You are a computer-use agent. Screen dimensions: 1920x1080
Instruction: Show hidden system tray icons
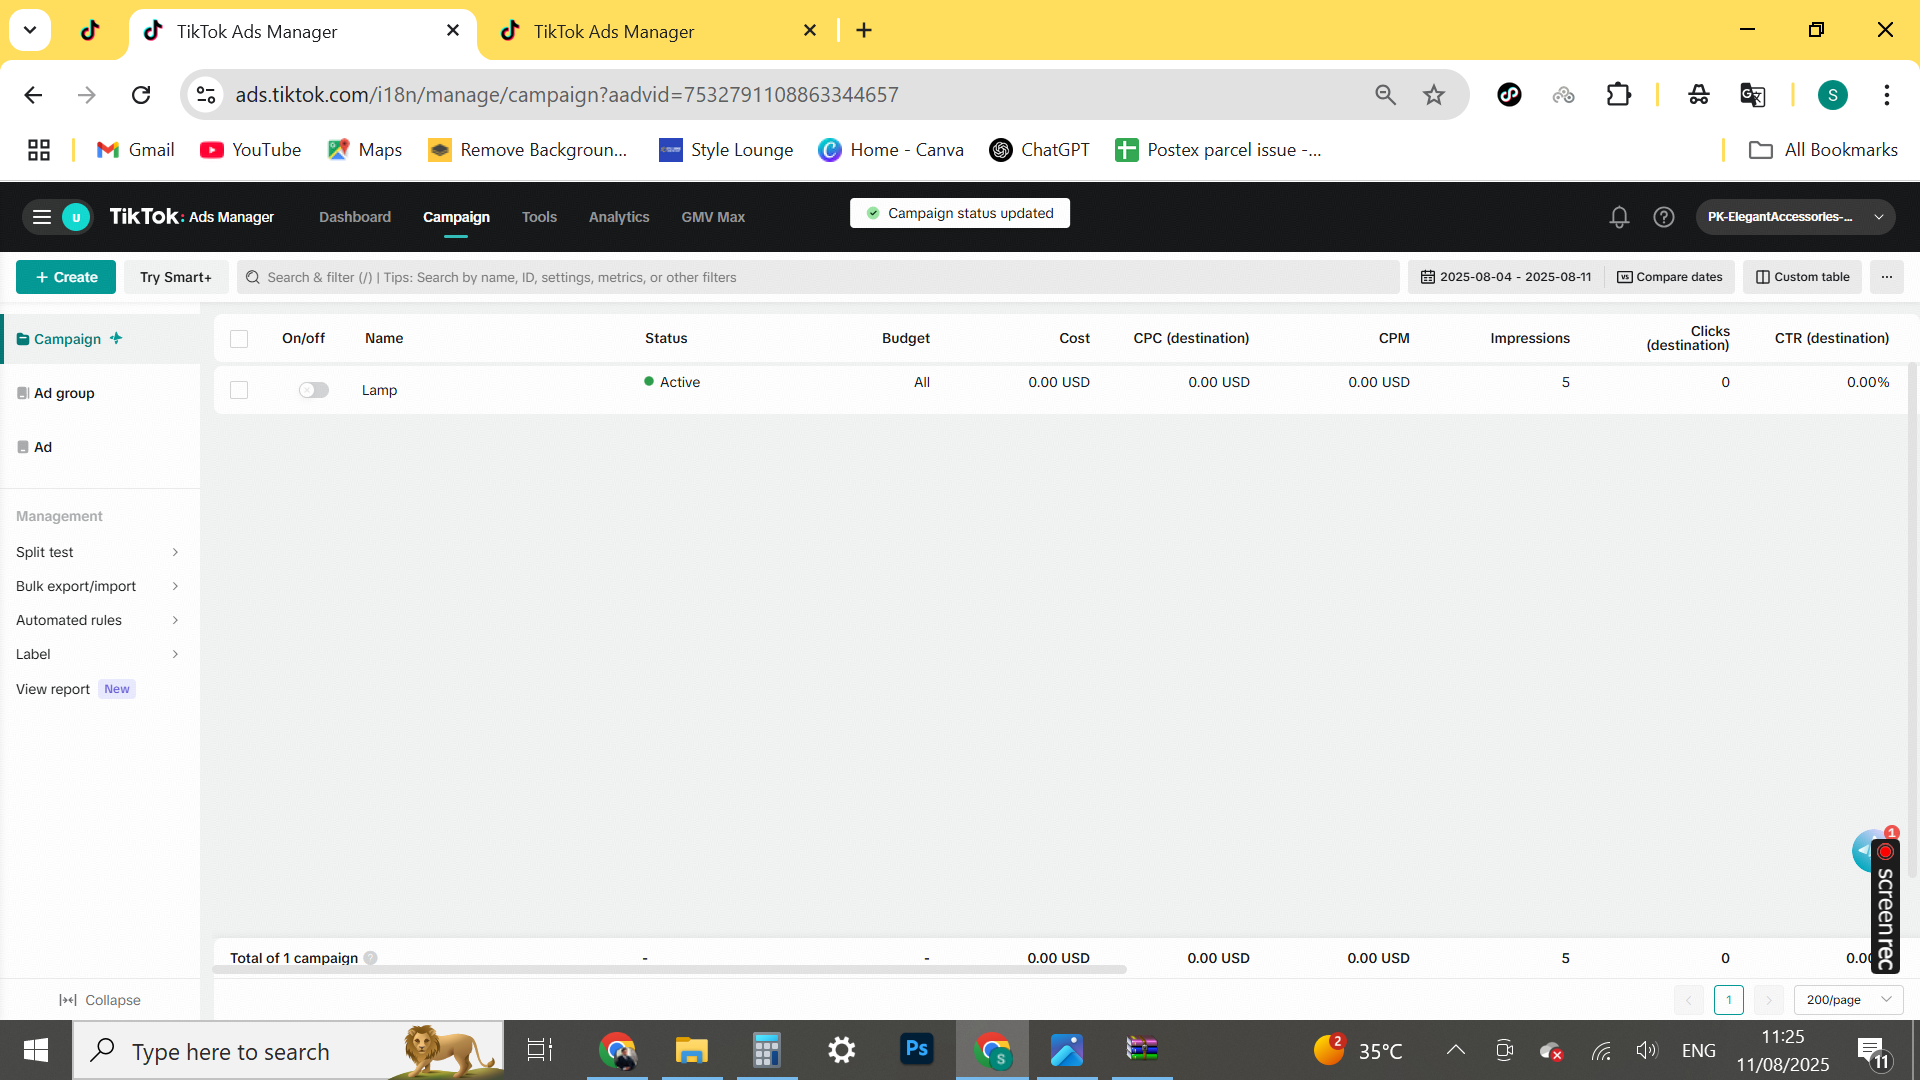tap(1456, 1050)
